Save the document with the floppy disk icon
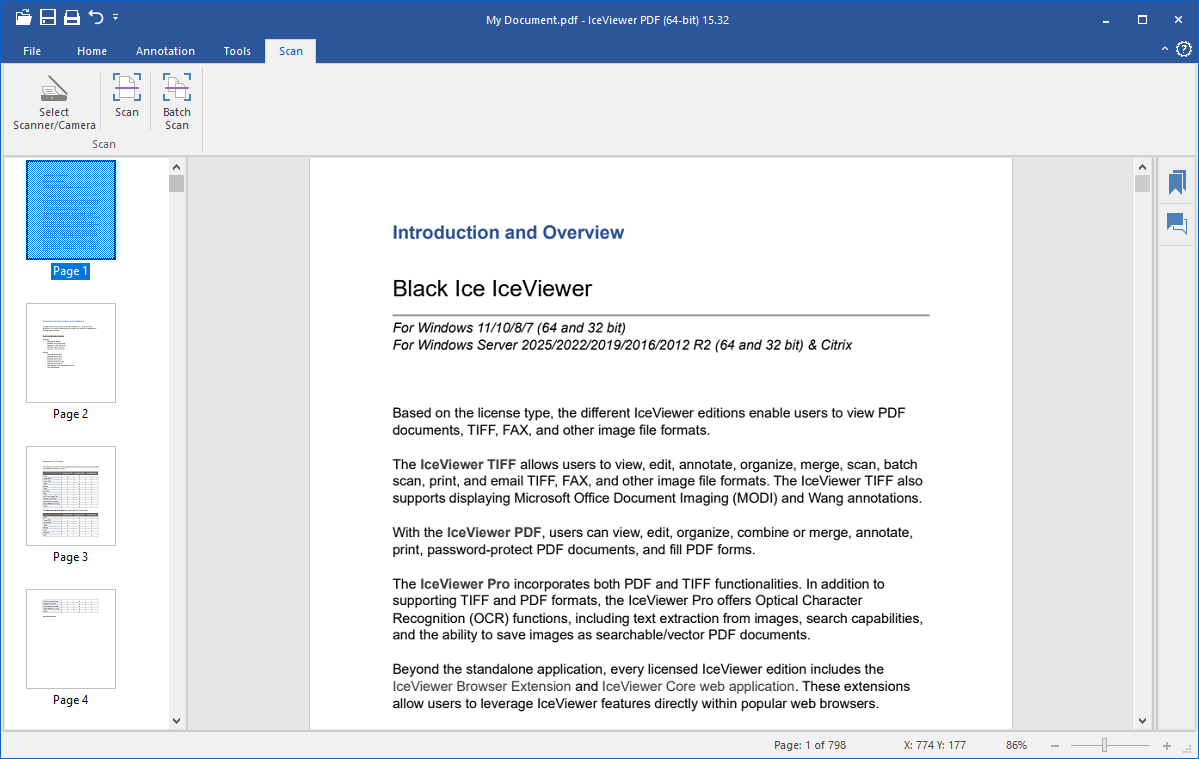 click(47, 17)
